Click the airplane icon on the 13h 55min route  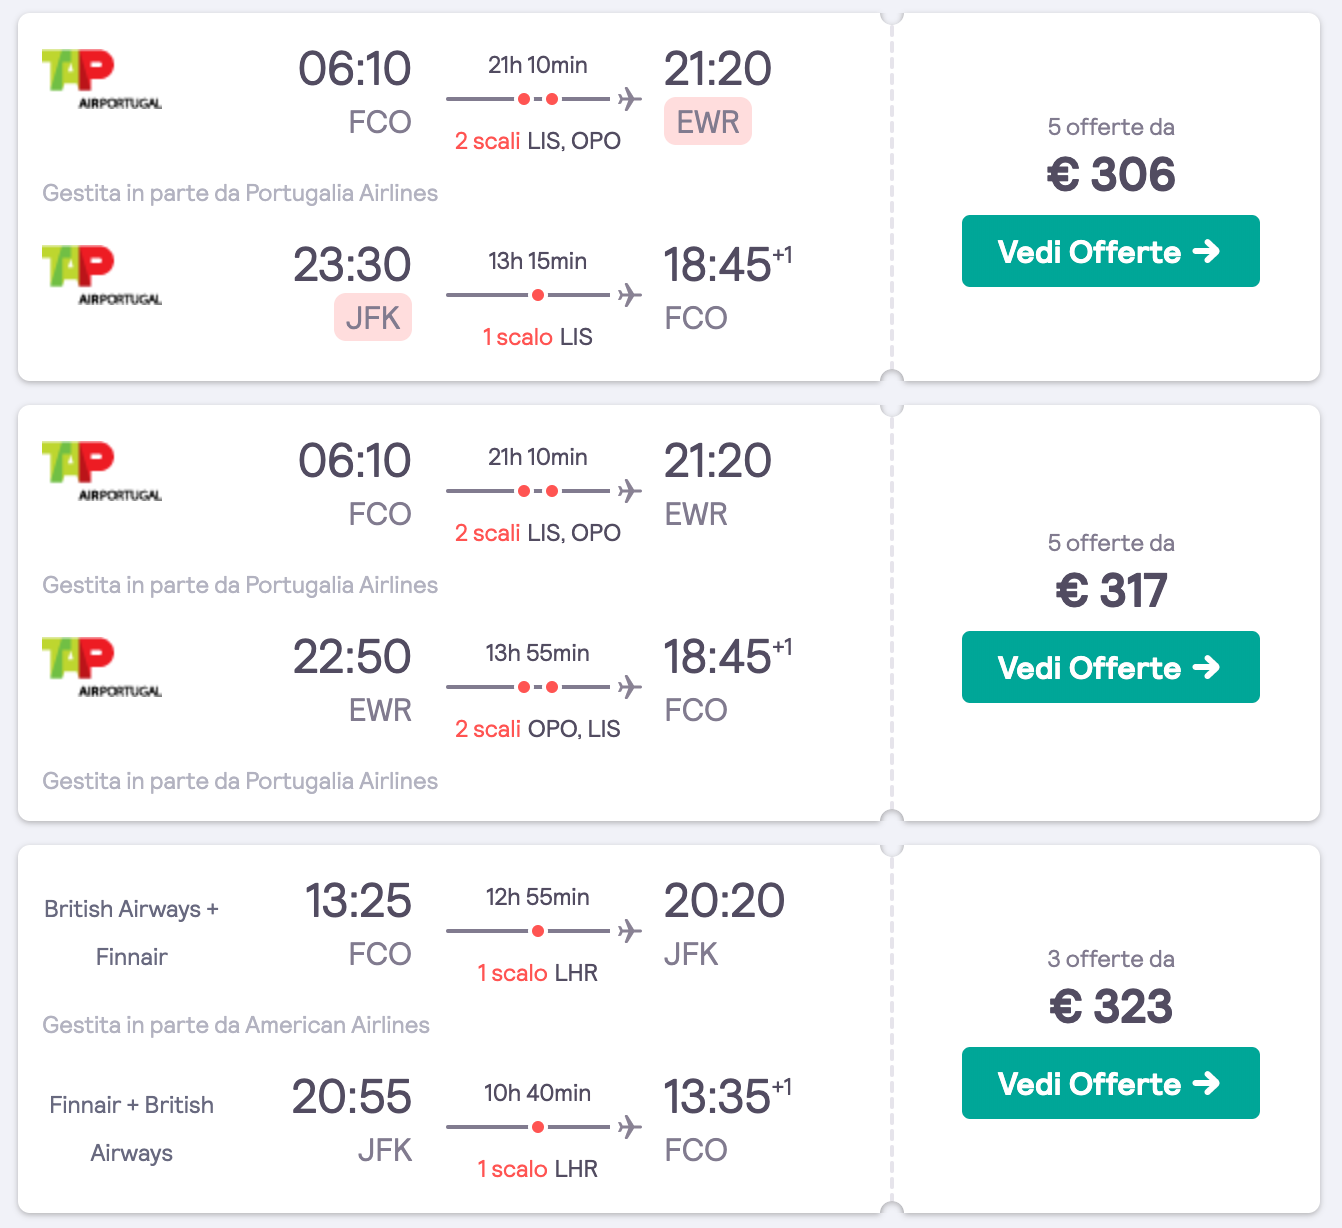click(629, 687)
